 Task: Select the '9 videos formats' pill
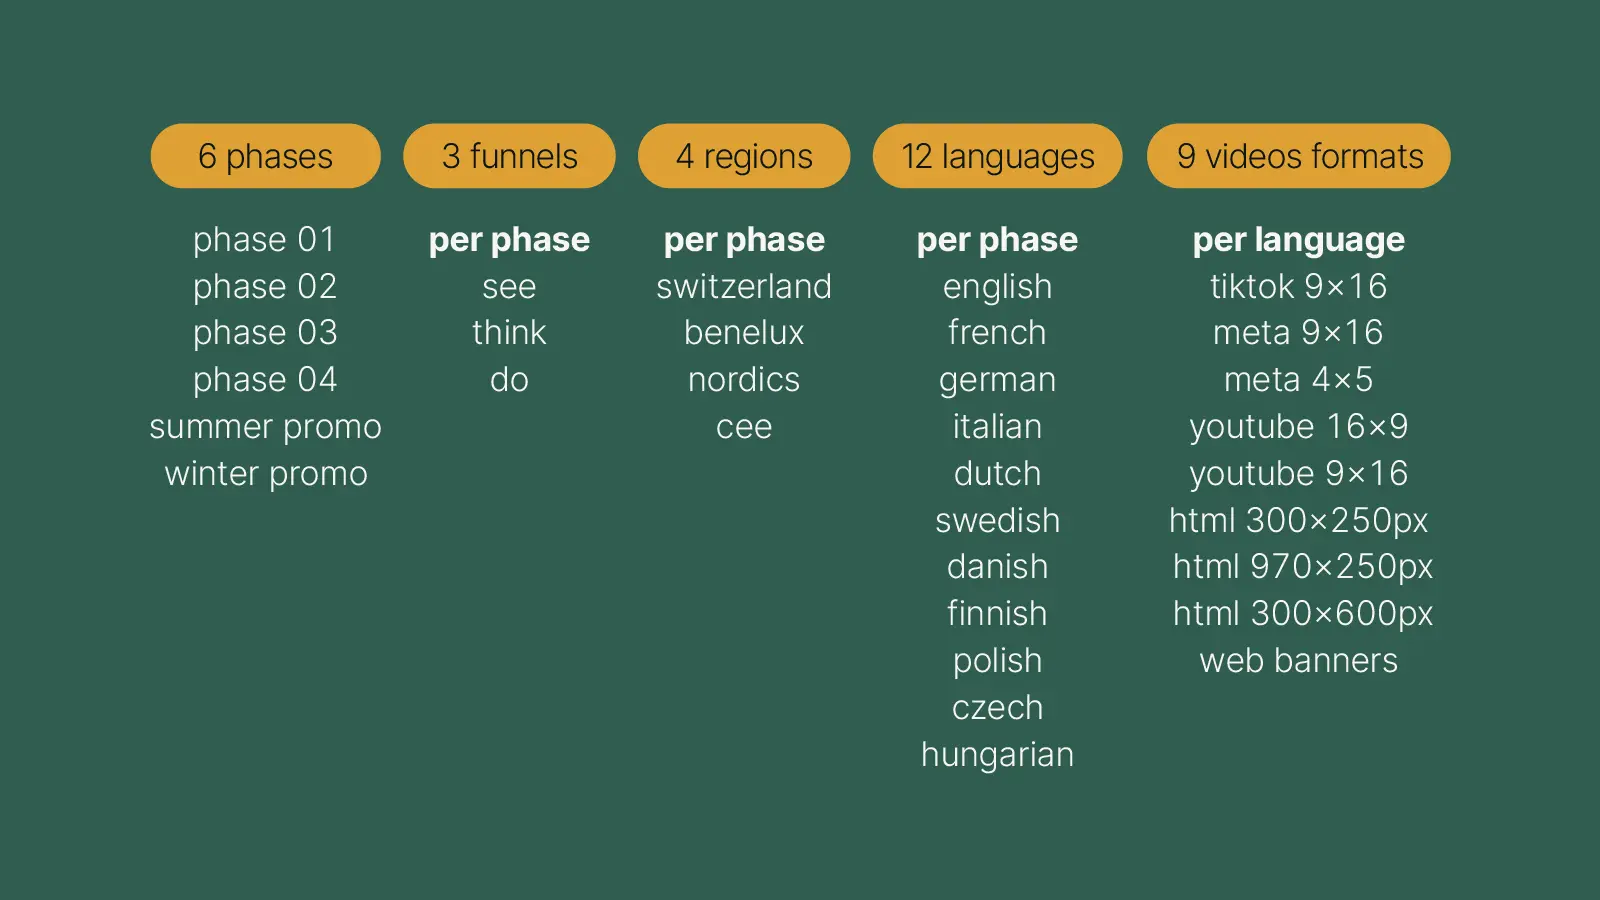tap(1299, 156)
